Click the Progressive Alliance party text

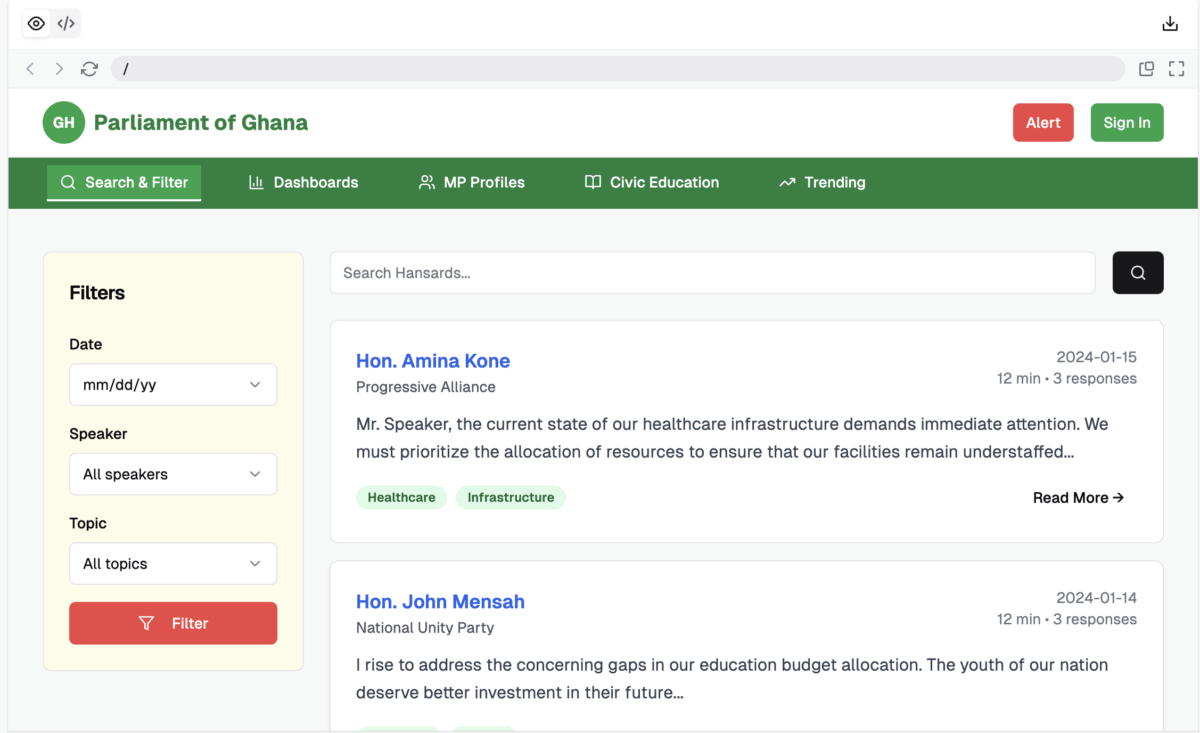pos(426,387)
